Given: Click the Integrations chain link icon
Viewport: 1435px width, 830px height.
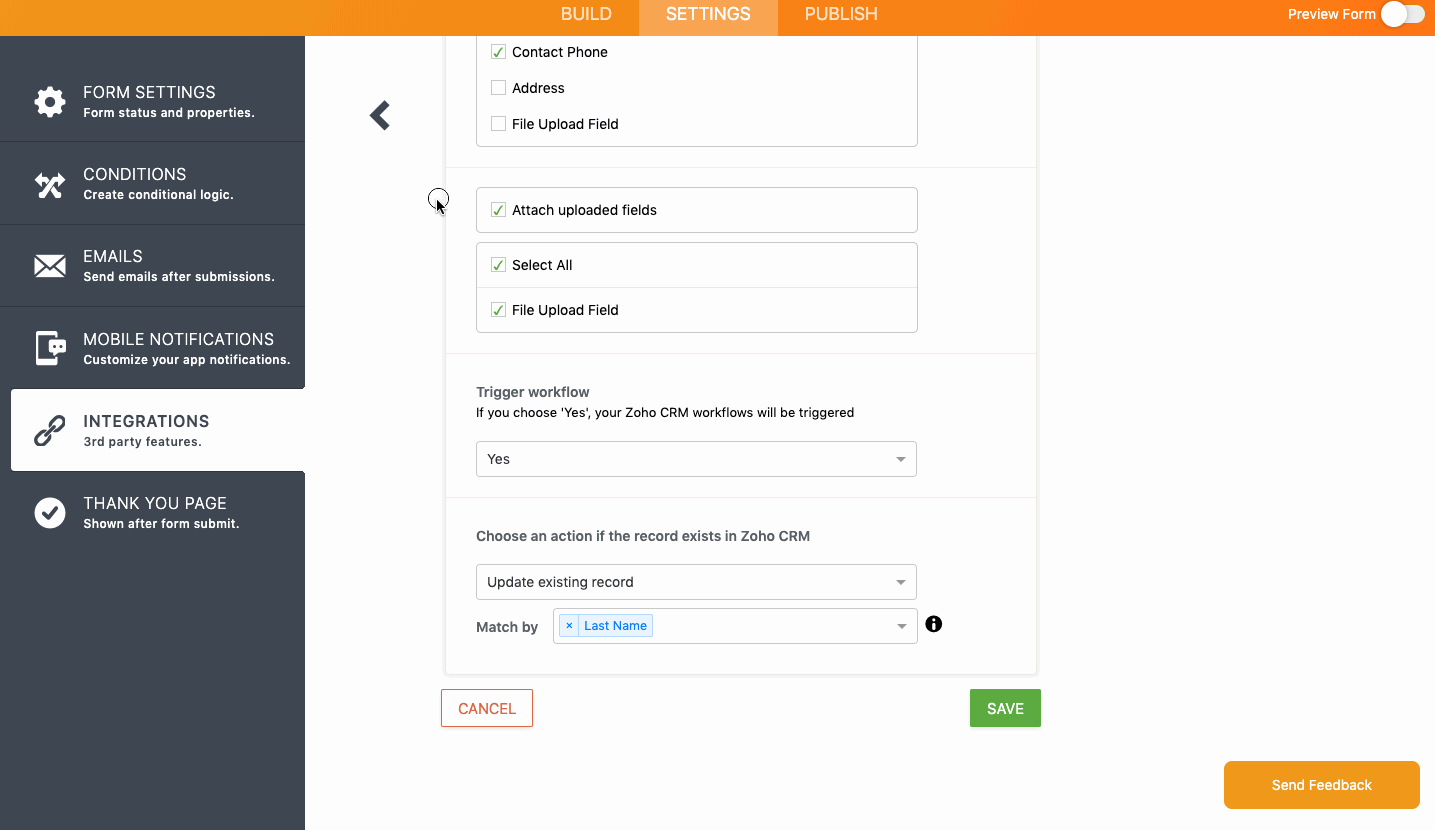Looking at the screenshot, I should pos(50,430).
